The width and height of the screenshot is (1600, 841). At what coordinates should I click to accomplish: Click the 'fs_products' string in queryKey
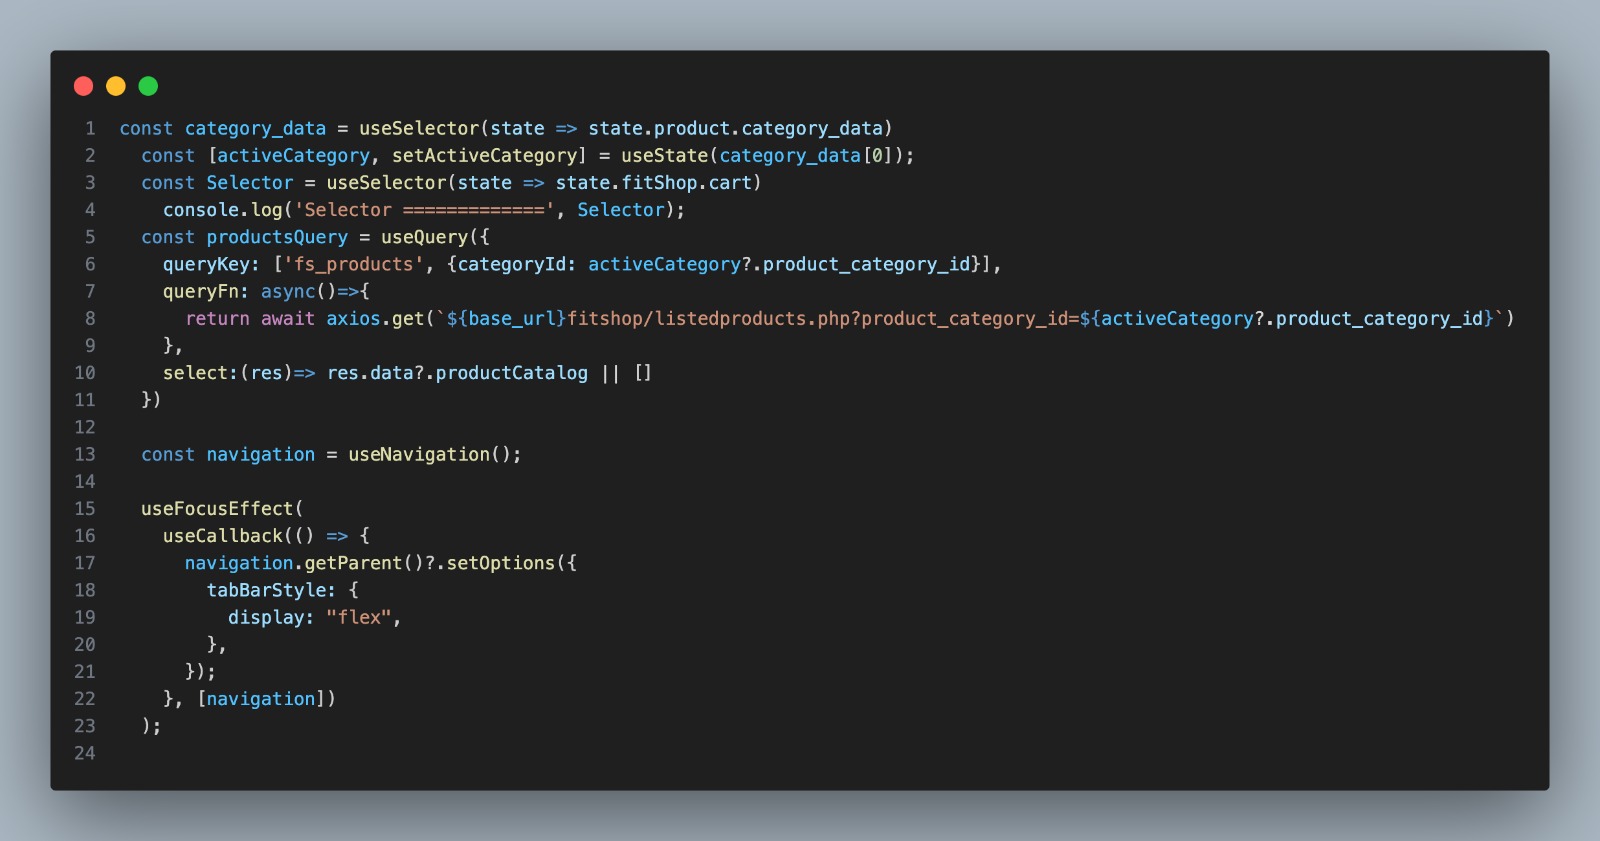click(353, 265)
